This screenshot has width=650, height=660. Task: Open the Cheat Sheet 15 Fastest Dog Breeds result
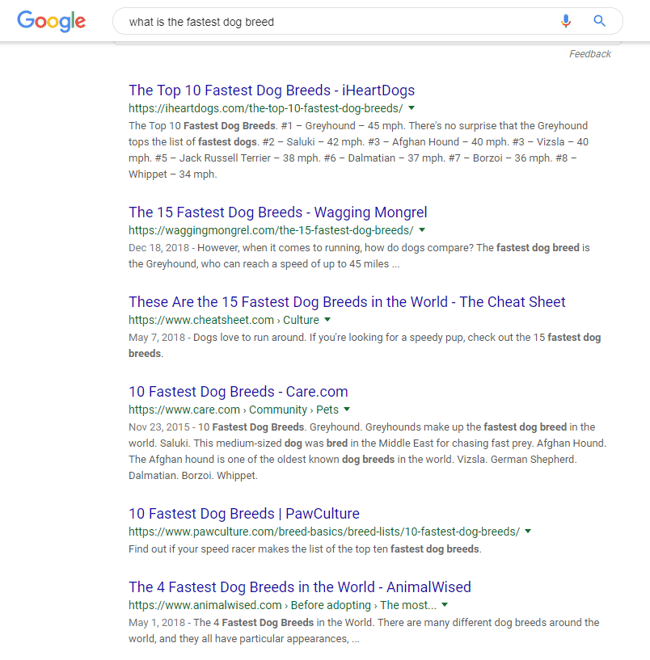[x=347, y=302]
